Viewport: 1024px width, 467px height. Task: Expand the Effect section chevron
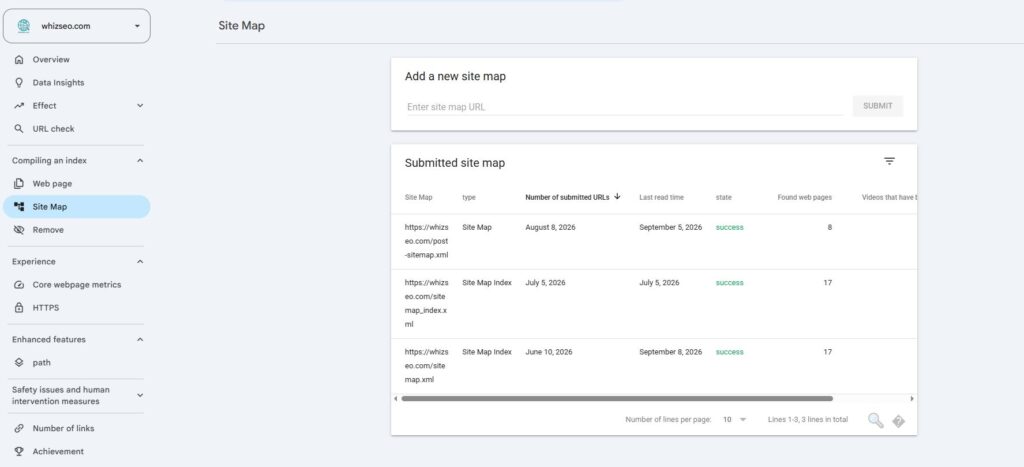(140, 106)
